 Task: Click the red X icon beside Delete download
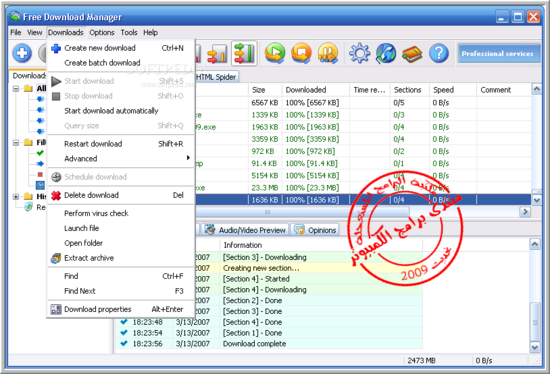pos(56,195)
